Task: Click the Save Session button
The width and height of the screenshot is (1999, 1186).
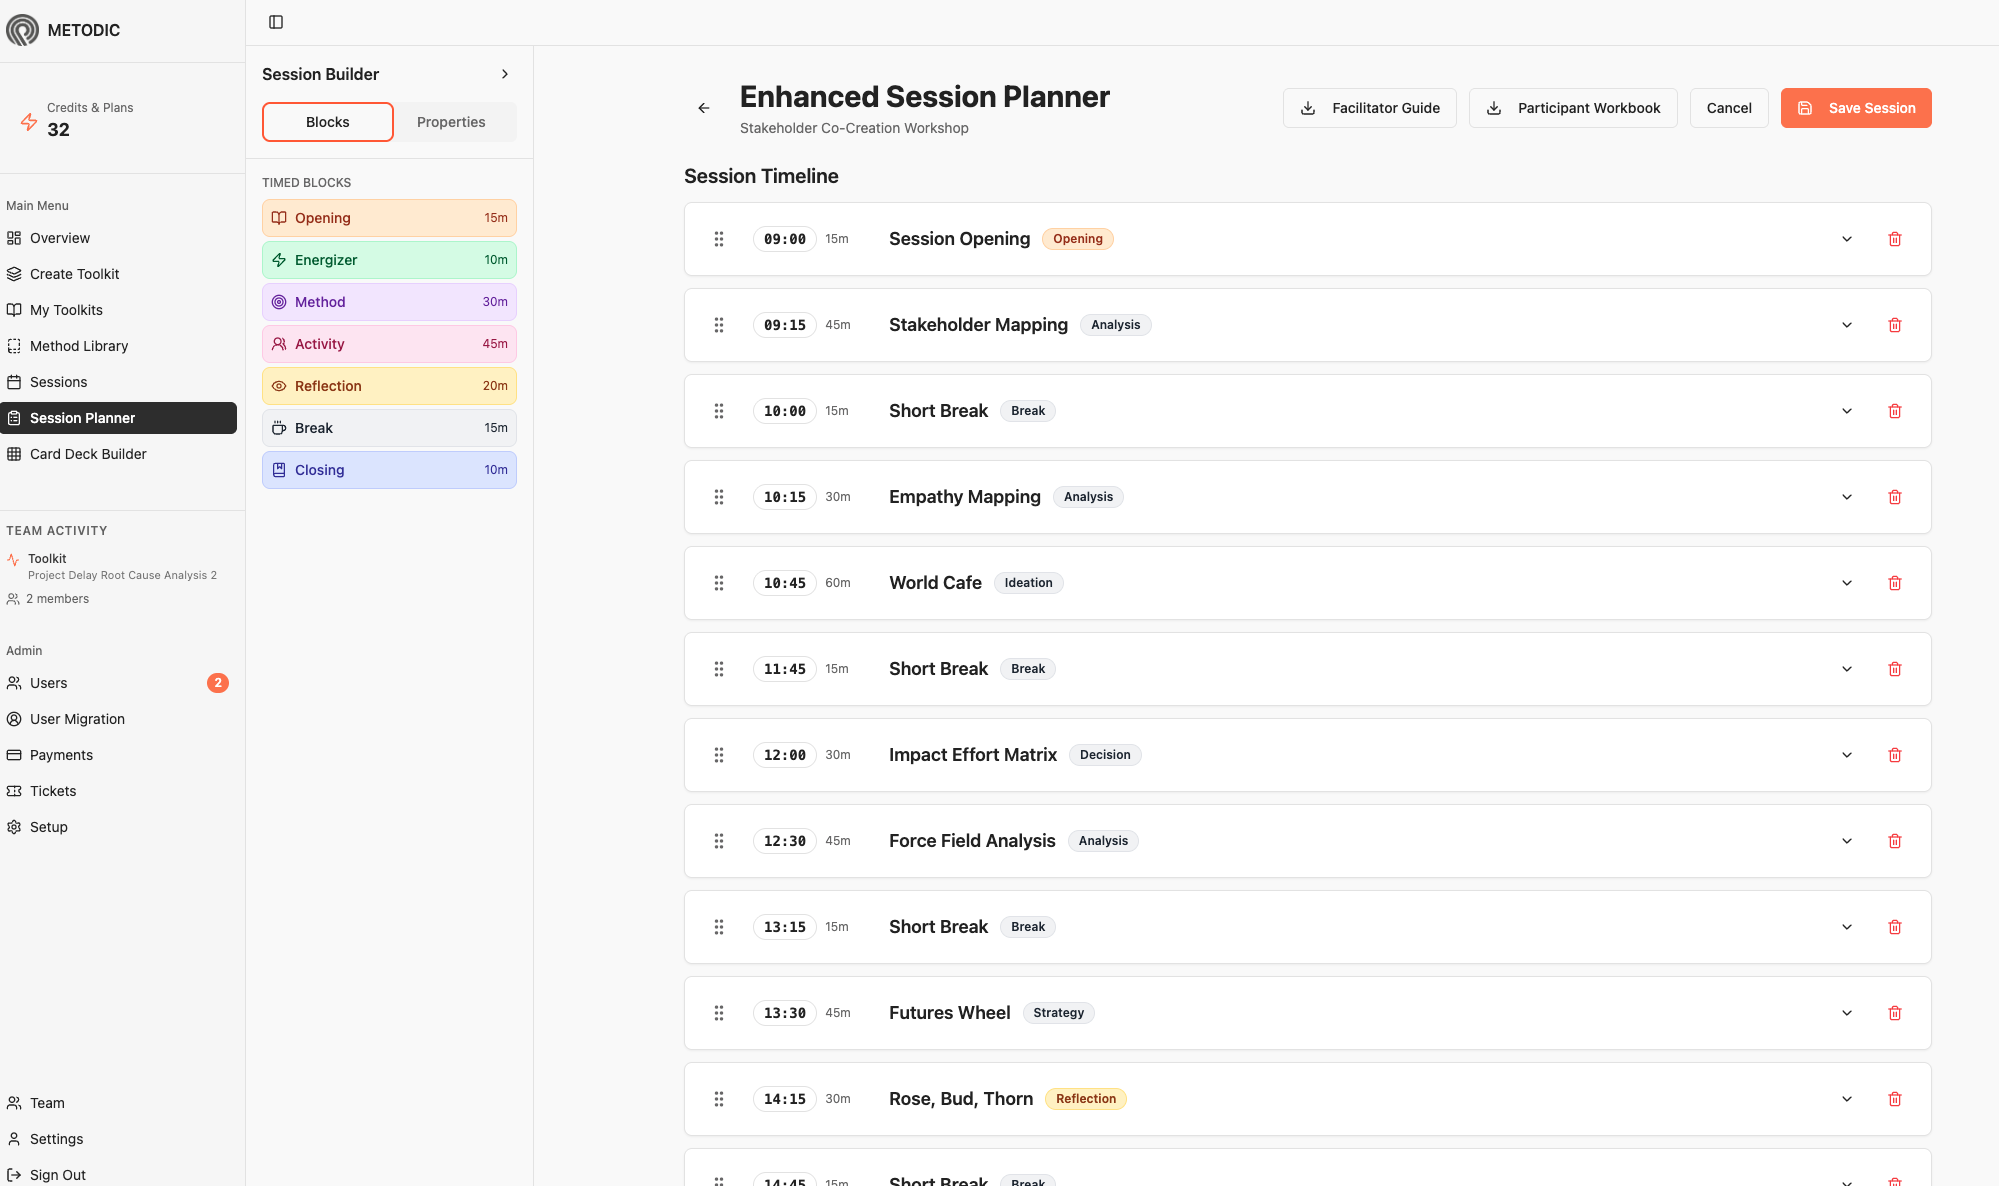Action: [x=1855, y=108]
